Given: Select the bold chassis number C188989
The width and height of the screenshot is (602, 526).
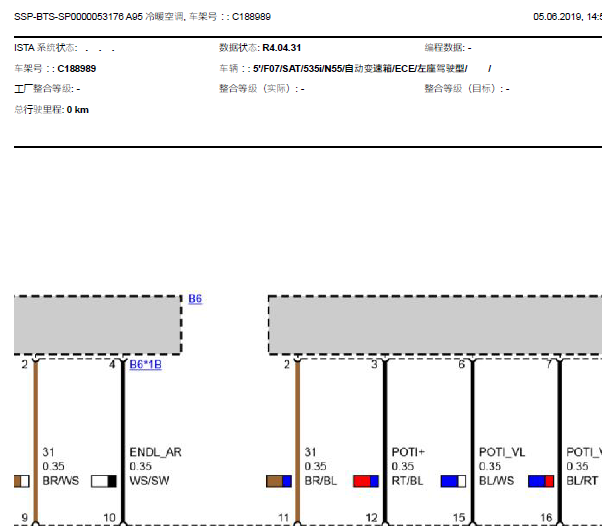Looking at the screenshot, I should pos(76,69).
